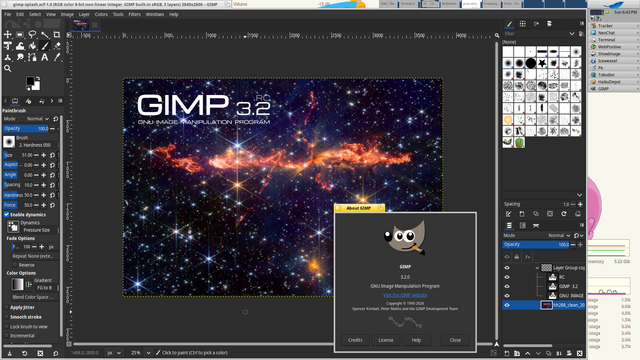640x360 pixels.
Task: Create a new layer with bottom icon
Action: 507,353
